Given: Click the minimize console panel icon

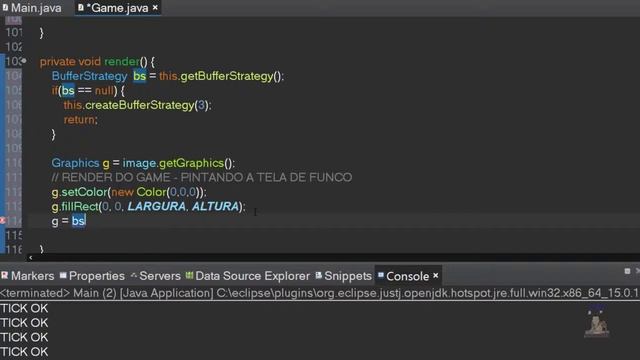Looking at the screenshot, I should [627, 271].
